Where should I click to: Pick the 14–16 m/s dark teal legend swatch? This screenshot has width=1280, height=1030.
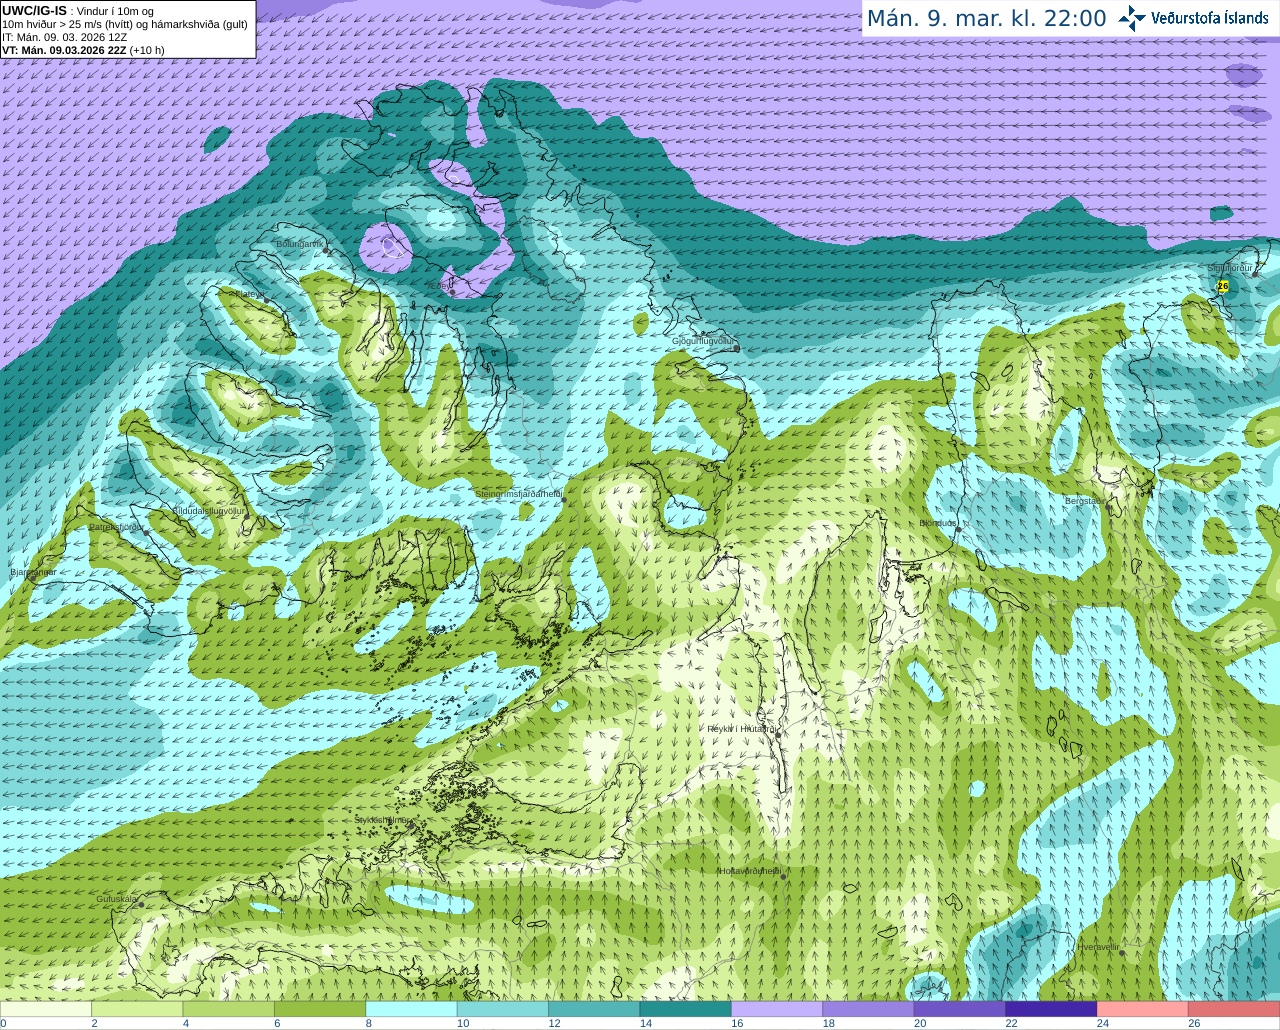coord(686,1009)
